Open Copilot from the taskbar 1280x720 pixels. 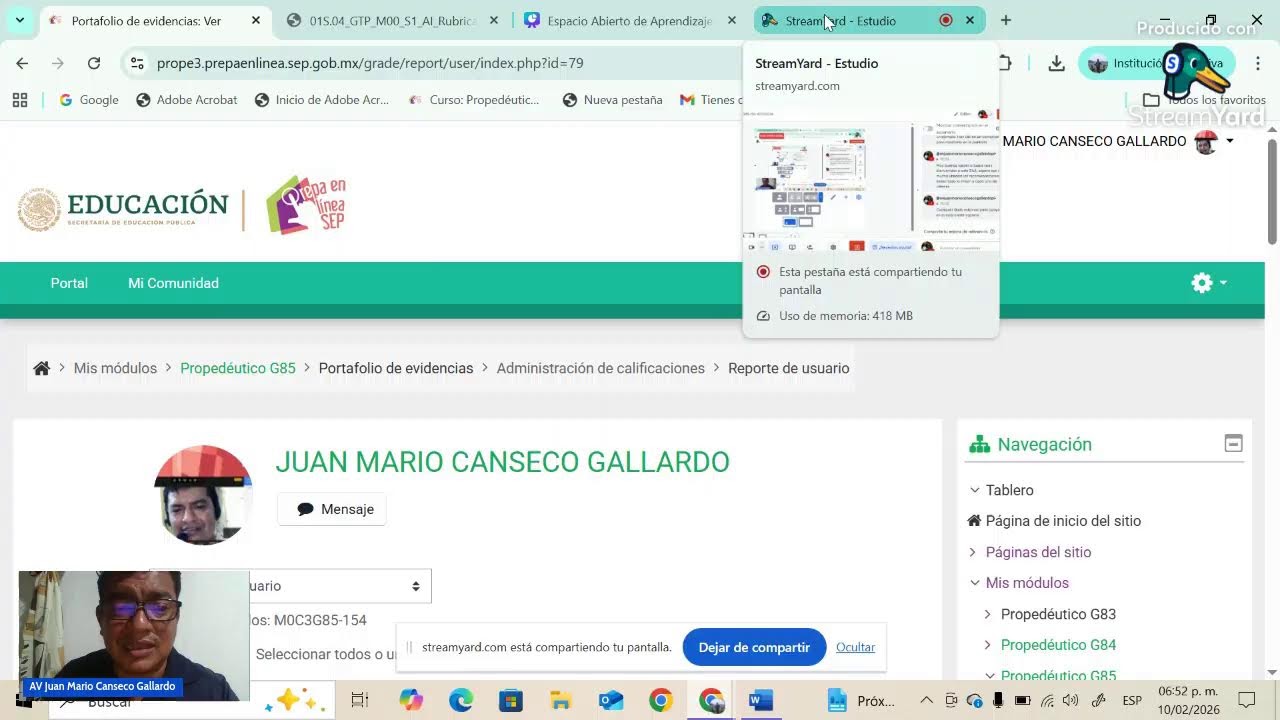[x=411, y=701]
